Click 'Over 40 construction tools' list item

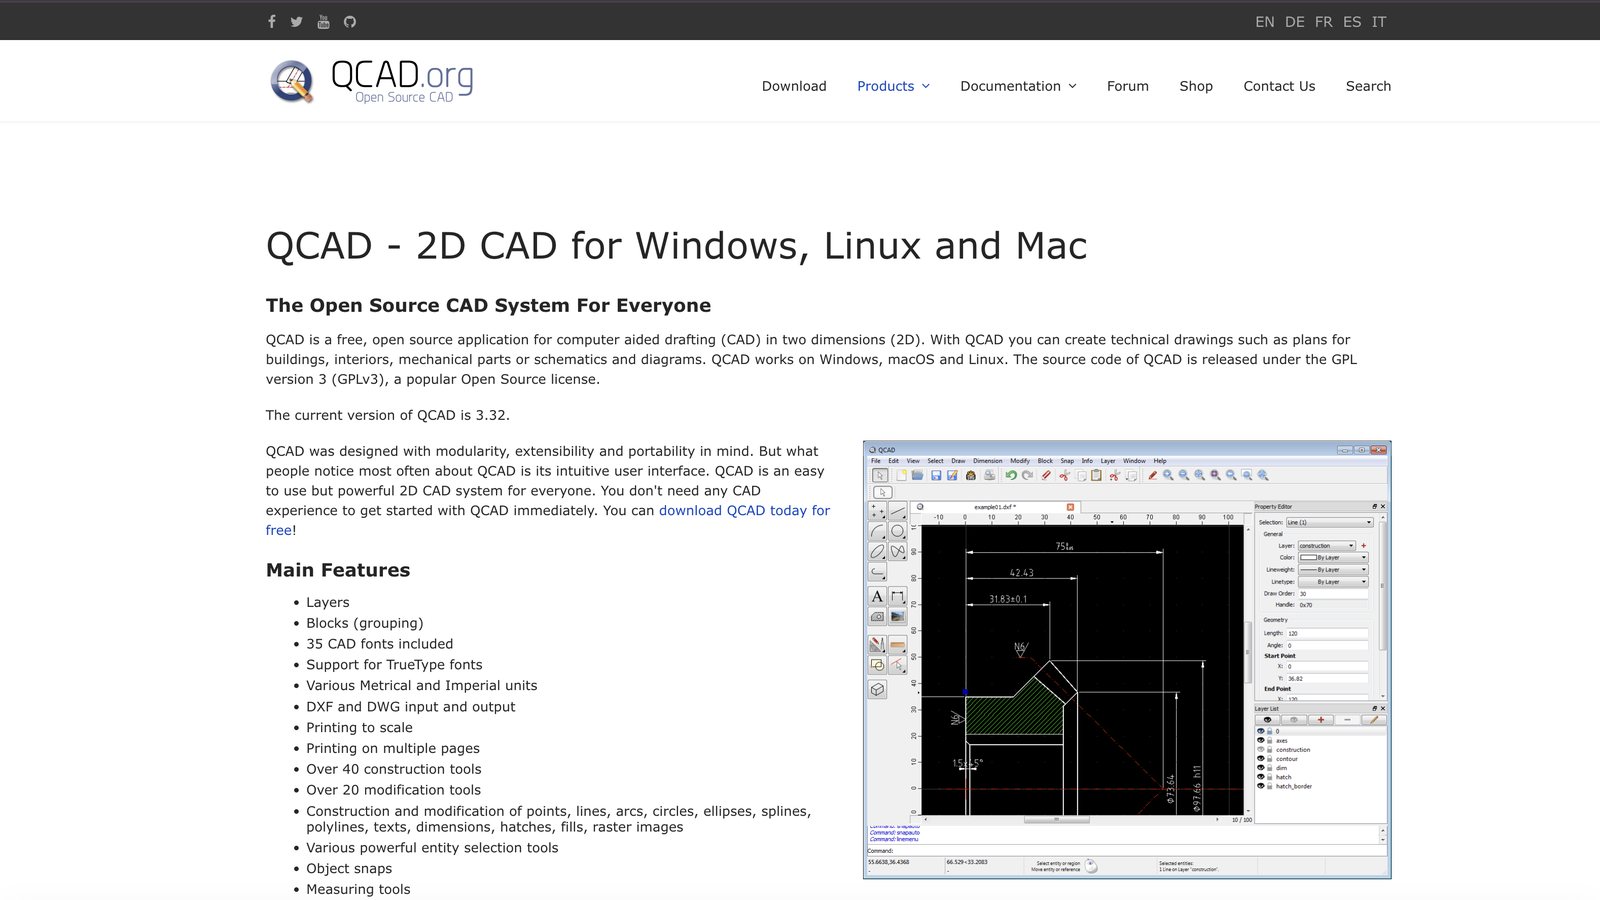tap(394, 769)
